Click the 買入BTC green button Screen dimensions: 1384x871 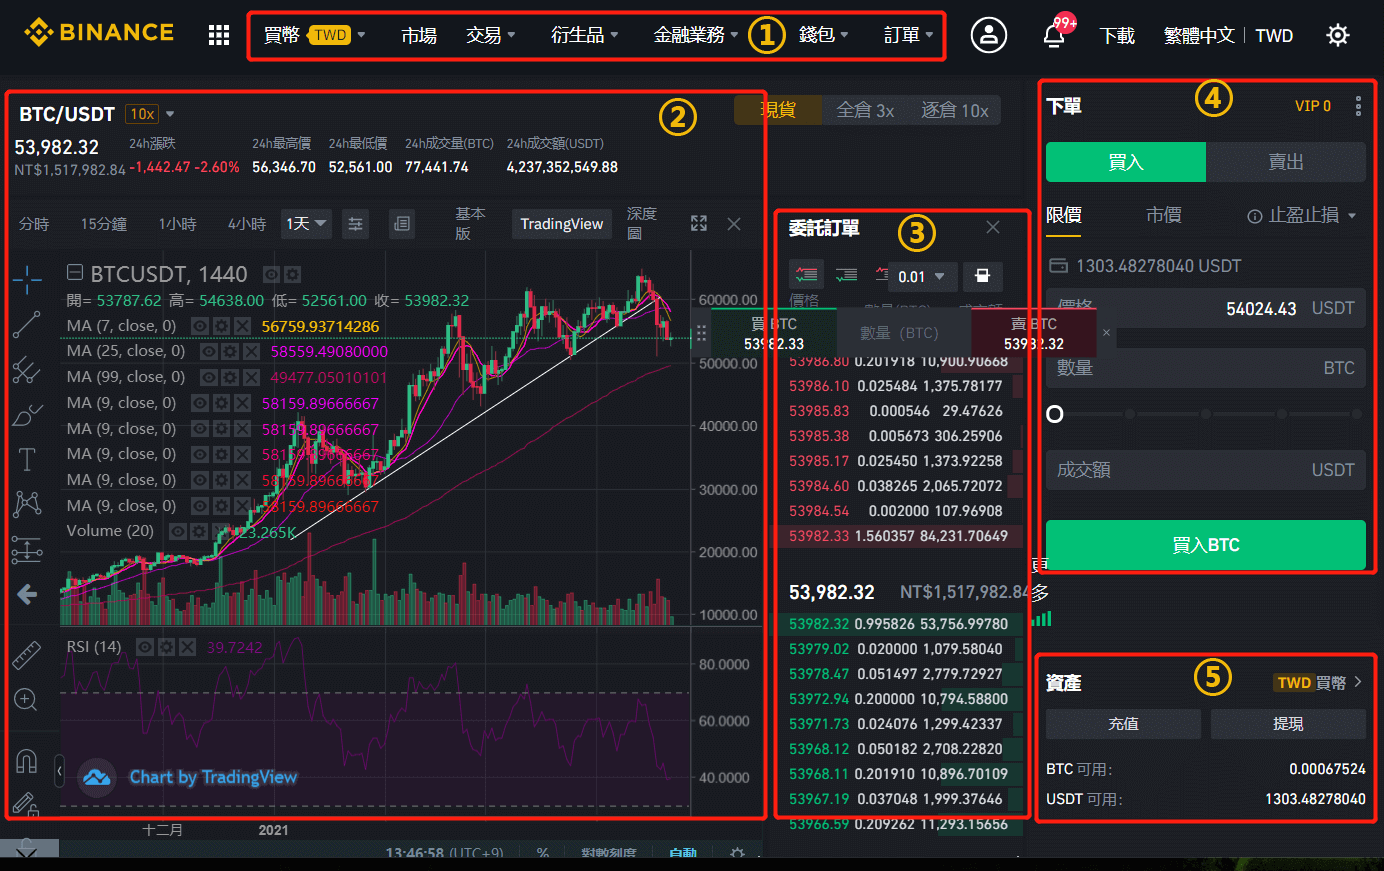coord(1205,544)
